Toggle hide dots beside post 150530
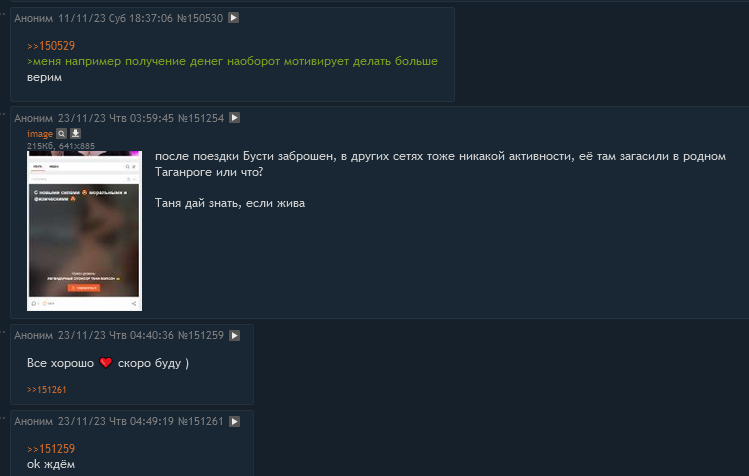 [3, 14]
